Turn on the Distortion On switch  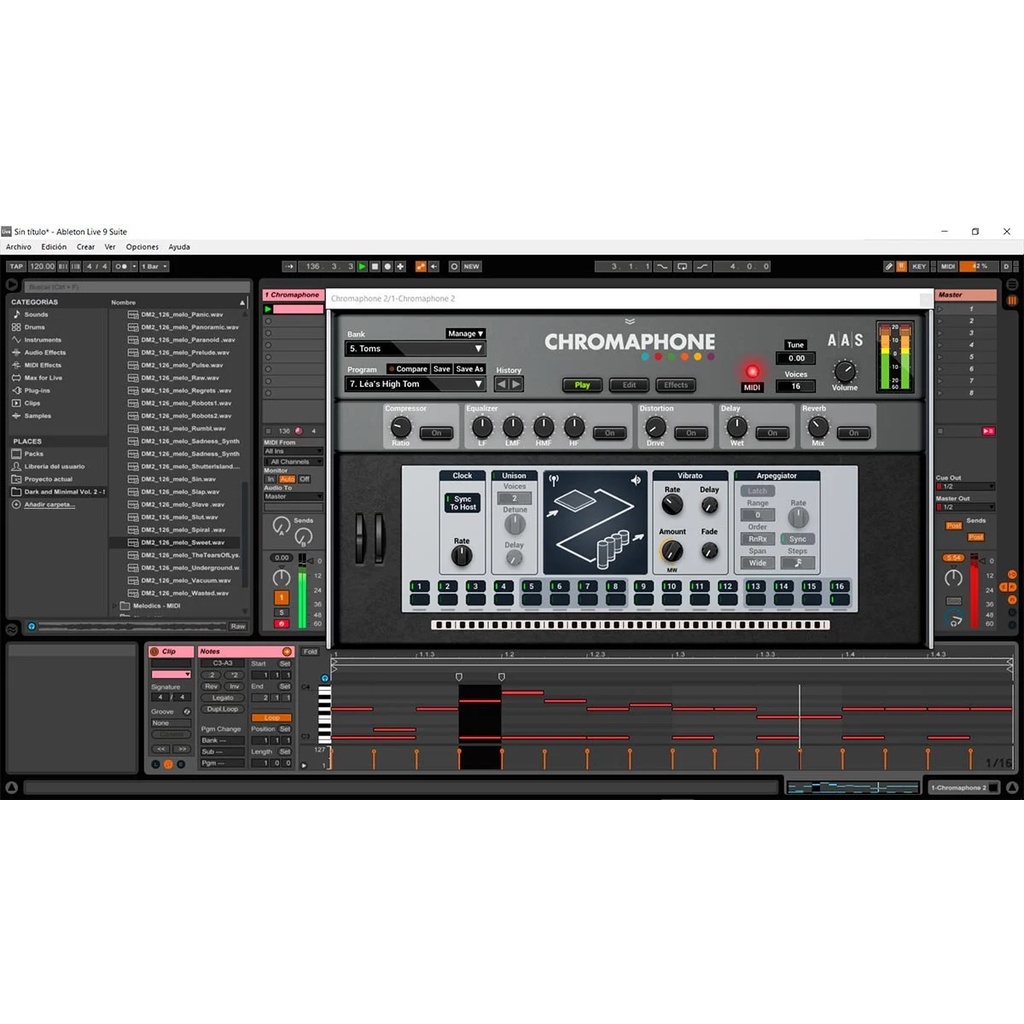coord(691,433)
